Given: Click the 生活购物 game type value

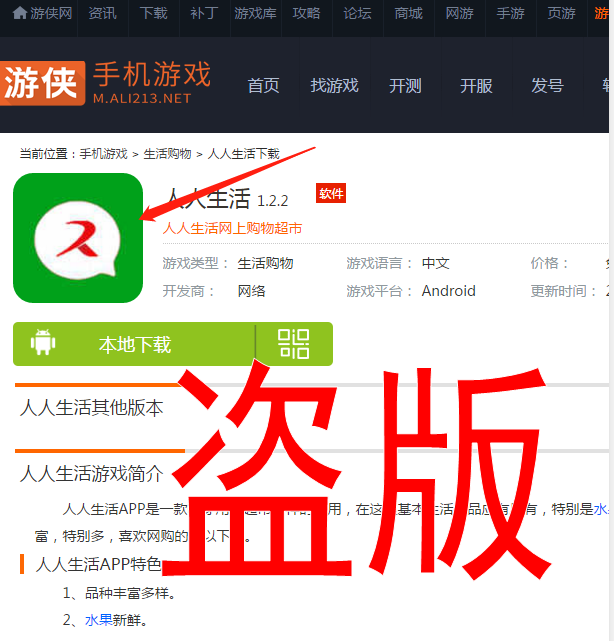Looking at the screenshot, I should (x=266, y=263).
